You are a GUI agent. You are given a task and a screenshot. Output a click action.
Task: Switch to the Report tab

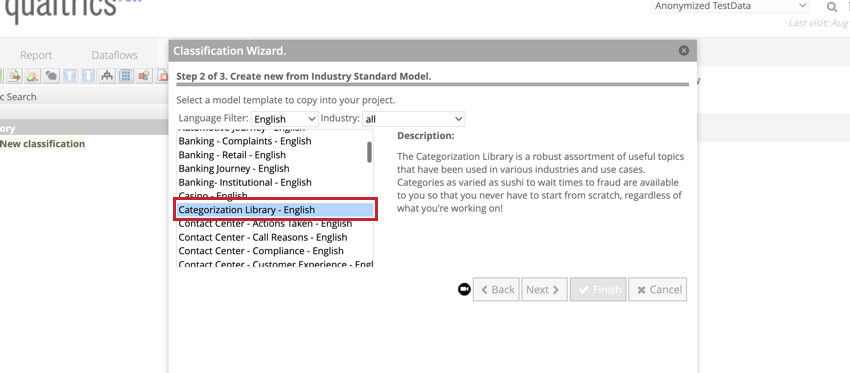pyautogui.click(x=36, y=55)
